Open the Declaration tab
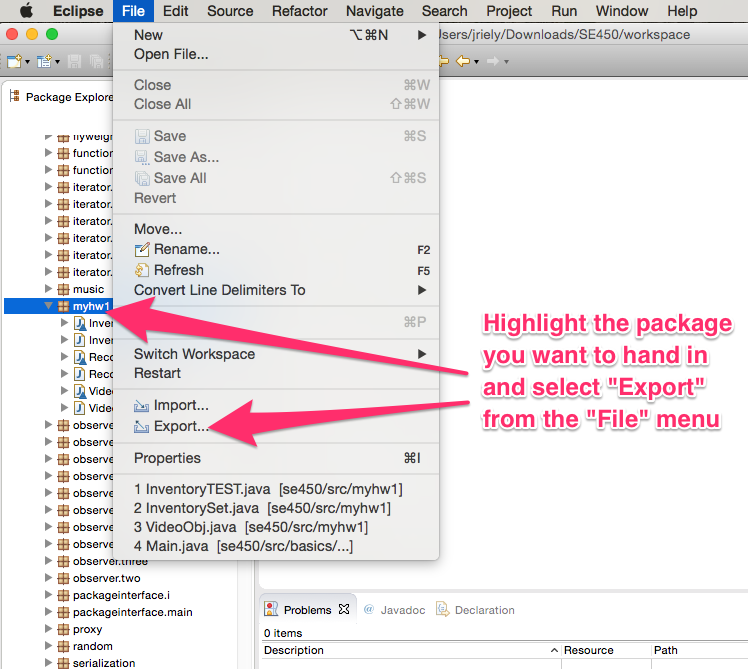This screenshot has height=669, width=748. point(483,610)
